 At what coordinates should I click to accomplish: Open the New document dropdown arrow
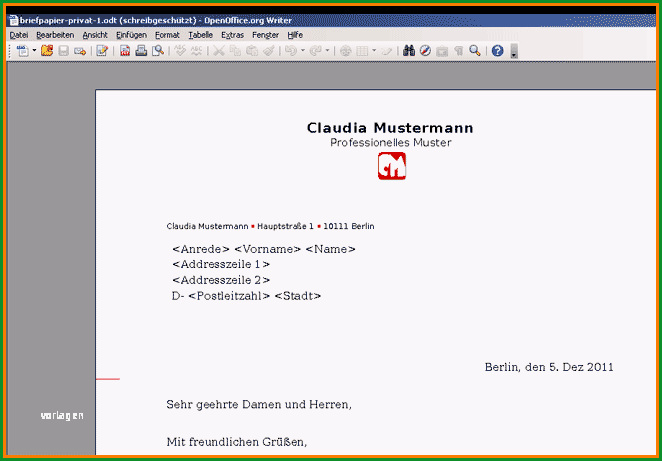[x=34, y=51]
